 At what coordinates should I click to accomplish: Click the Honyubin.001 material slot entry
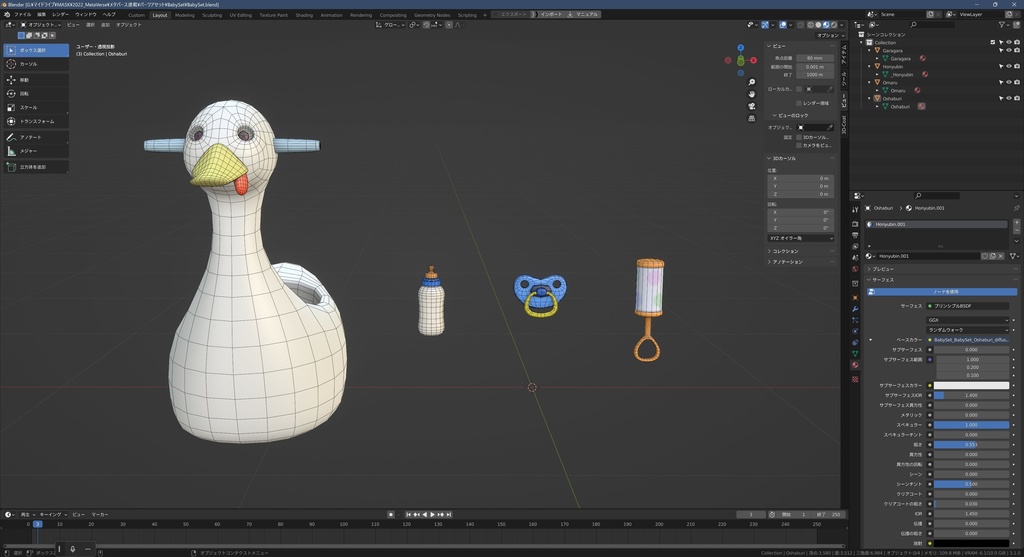pyautogui.click(x=936, y=224)
